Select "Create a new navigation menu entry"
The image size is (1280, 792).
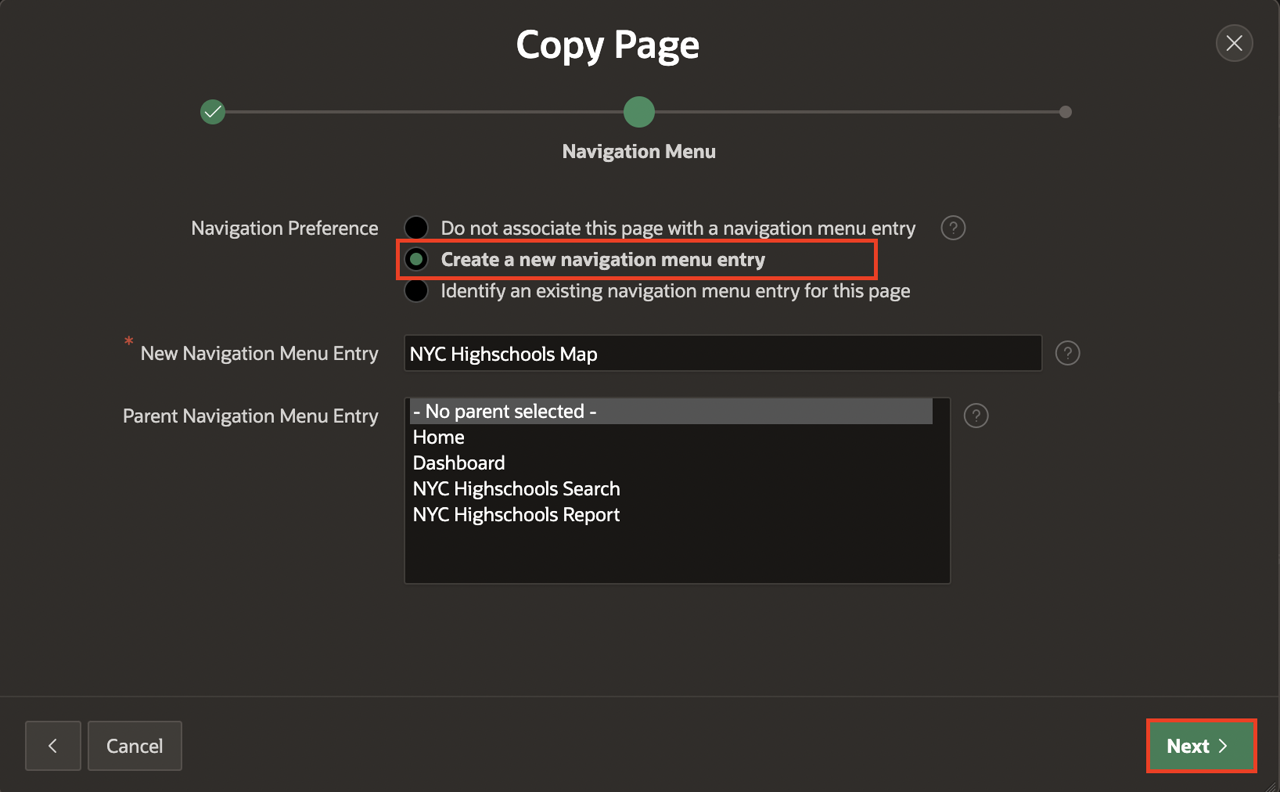click(416, 260)
